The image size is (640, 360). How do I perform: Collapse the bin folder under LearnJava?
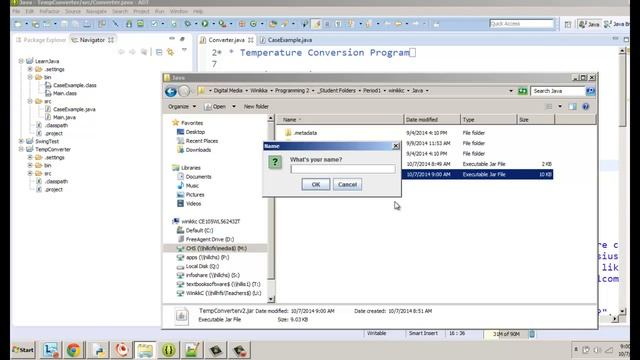(x=30, y=77)
